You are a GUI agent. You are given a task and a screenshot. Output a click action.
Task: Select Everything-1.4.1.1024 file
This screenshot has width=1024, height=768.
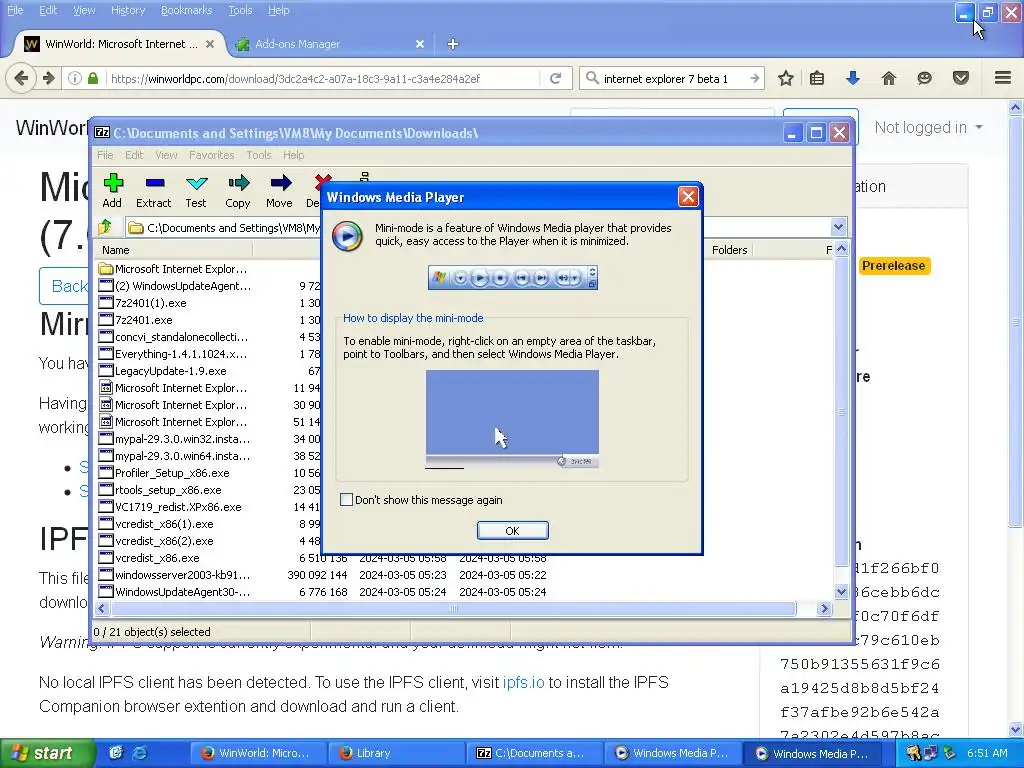(x=174, y=354)
